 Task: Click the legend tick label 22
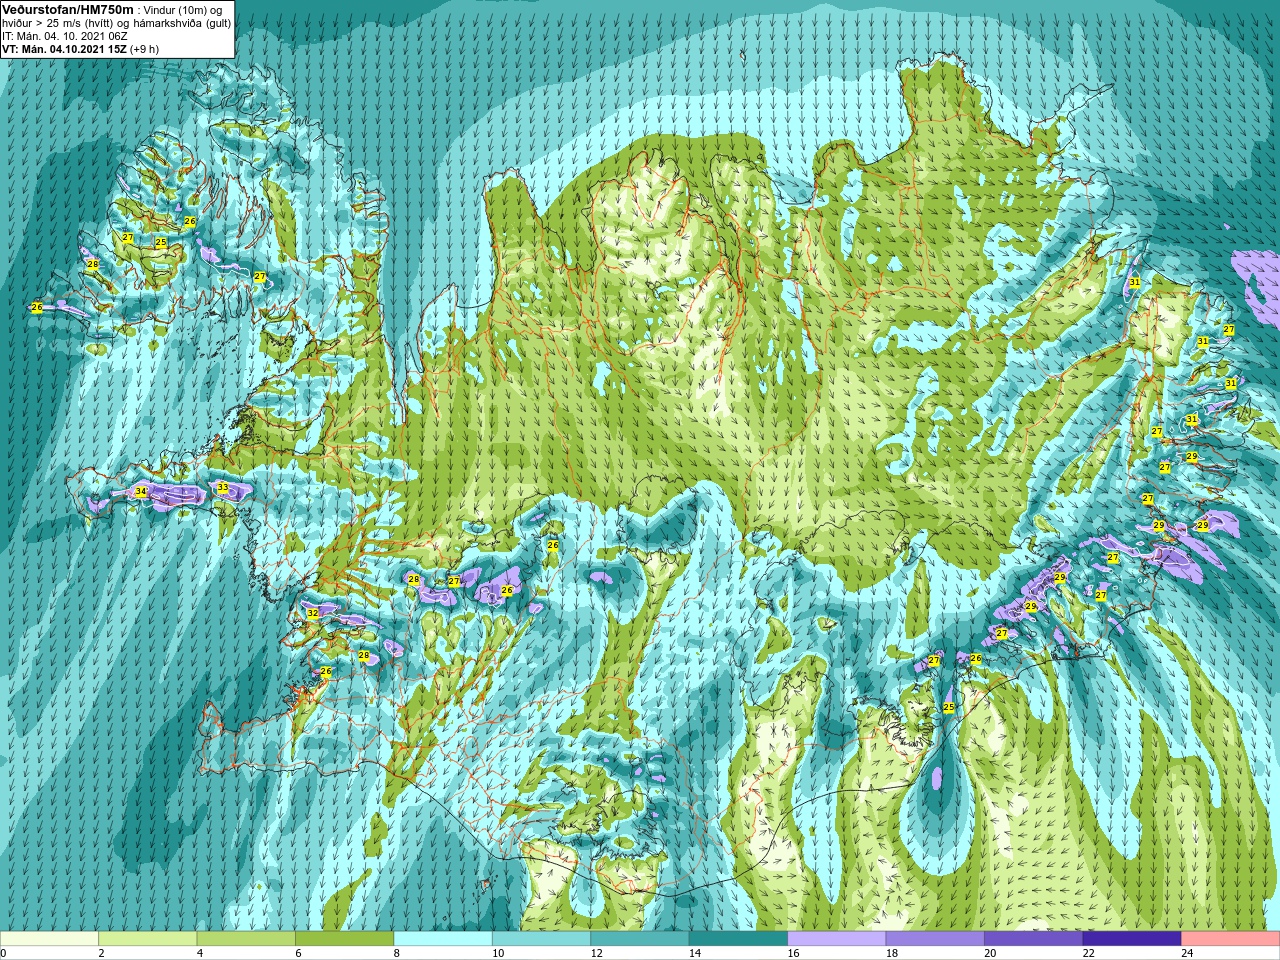(x=1089, y=953)
